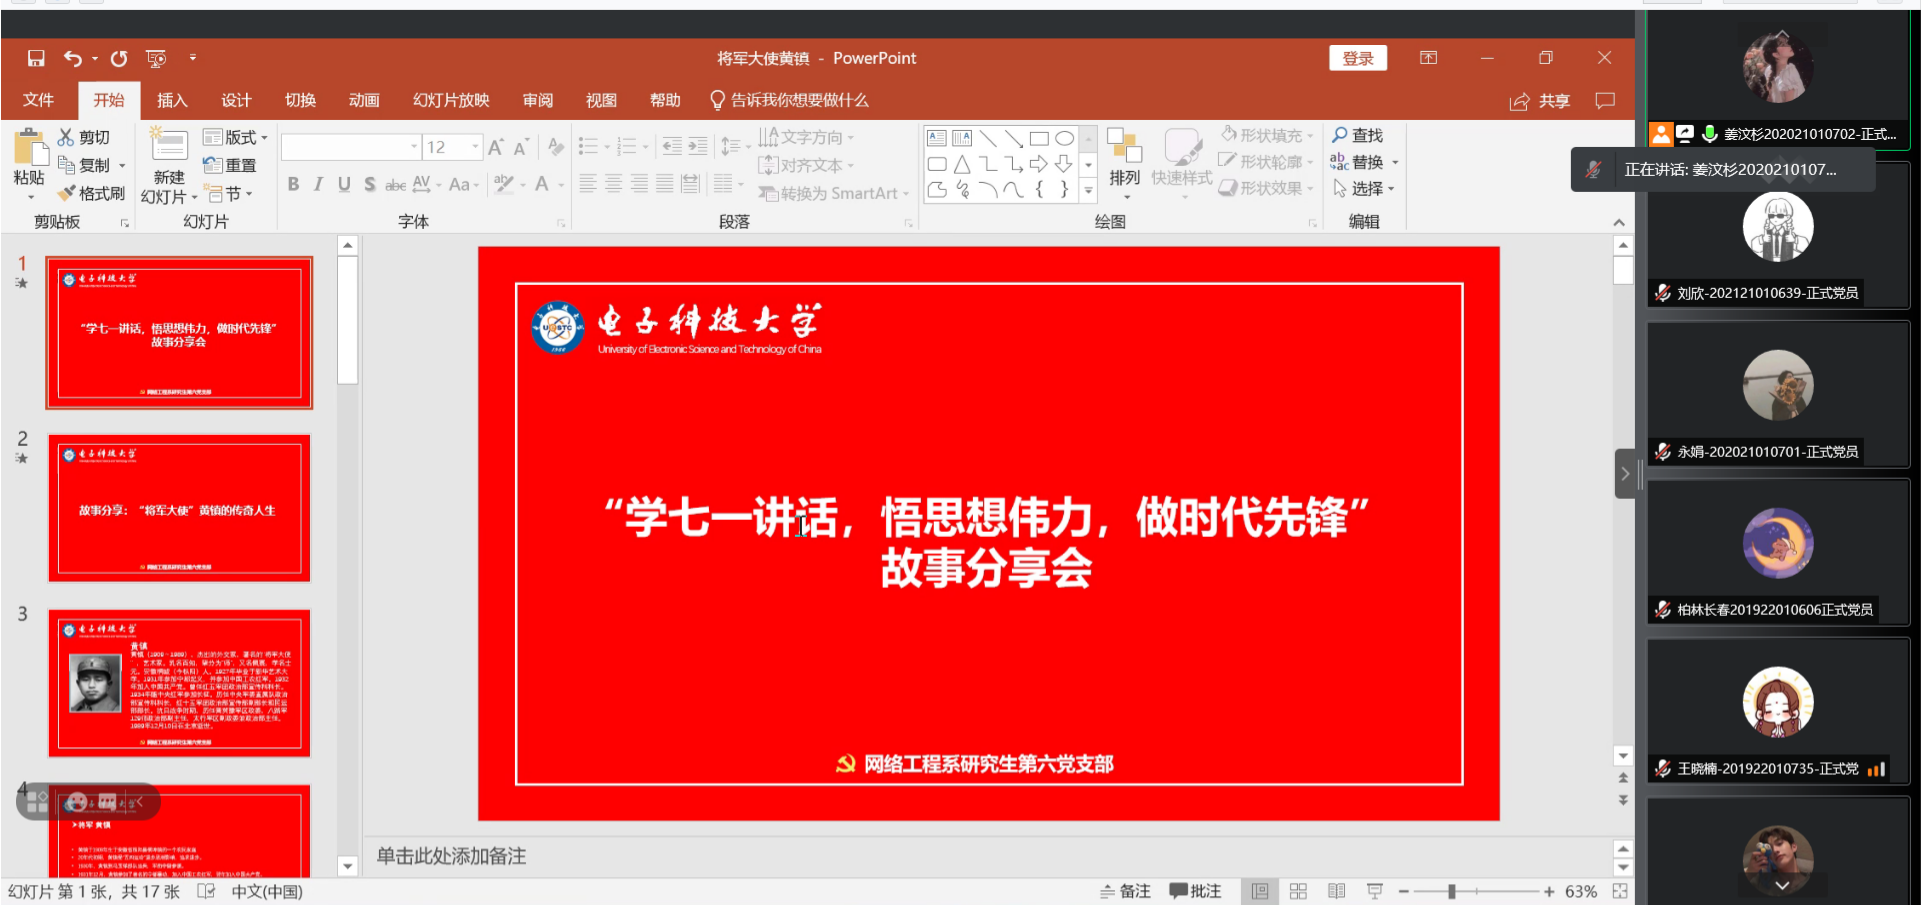Click the red Sign in button
Viewport: 1921px width, 905px height.
pyautogui.click(x=1357, y=58)
